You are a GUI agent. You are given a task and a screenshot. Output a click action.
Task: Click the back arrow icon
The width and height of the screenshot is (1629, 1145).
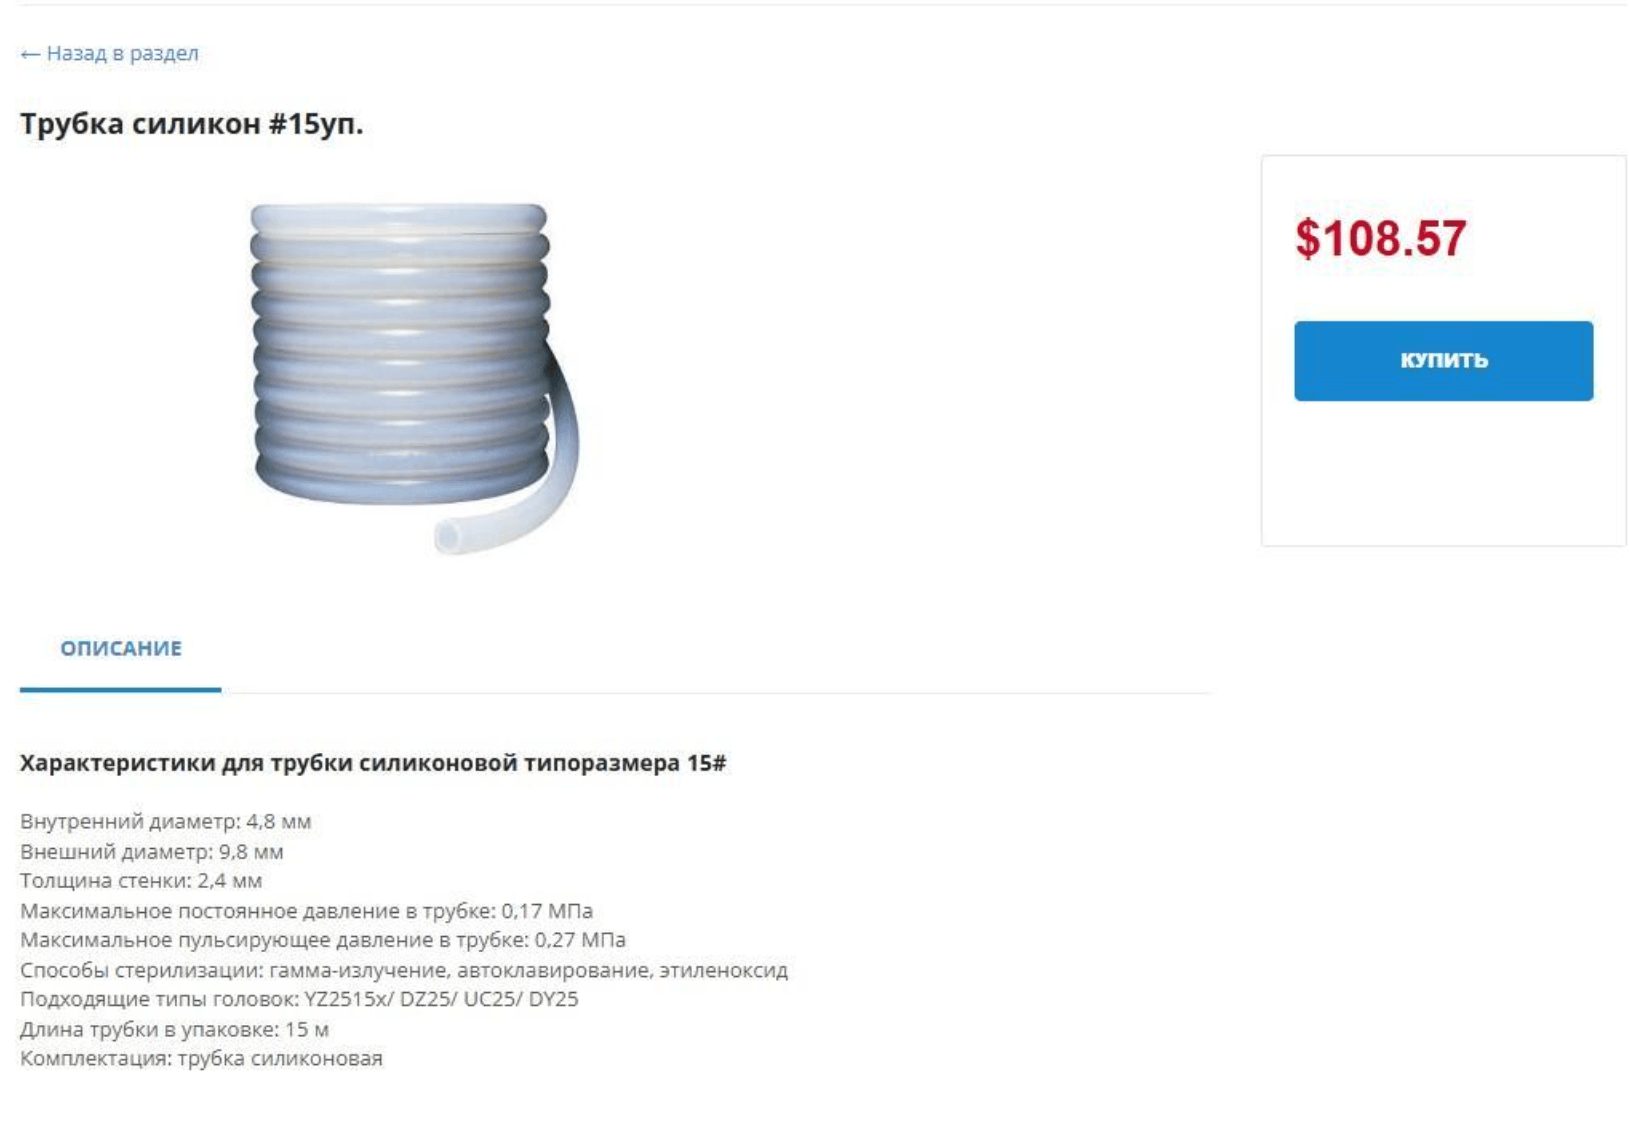30,54
